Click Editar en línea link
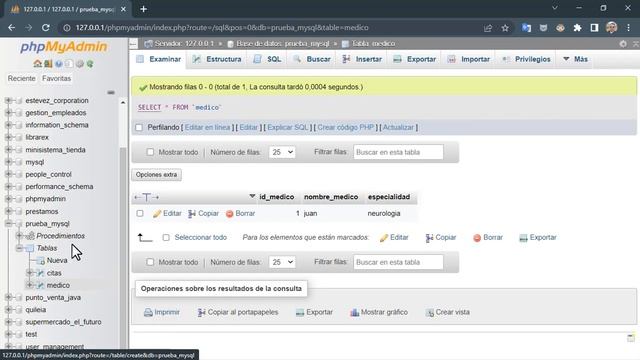This screenshot has width=640, height=360. coord(207,127)
